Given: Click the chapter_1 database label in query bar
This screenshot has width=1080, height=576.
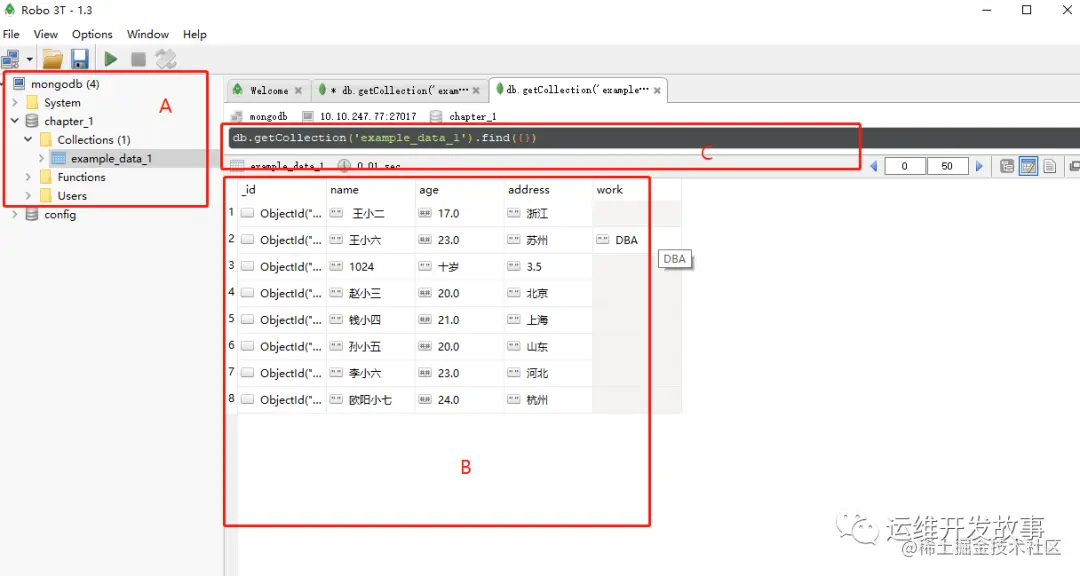Looking at the screenshot, I should coord(472,116).
